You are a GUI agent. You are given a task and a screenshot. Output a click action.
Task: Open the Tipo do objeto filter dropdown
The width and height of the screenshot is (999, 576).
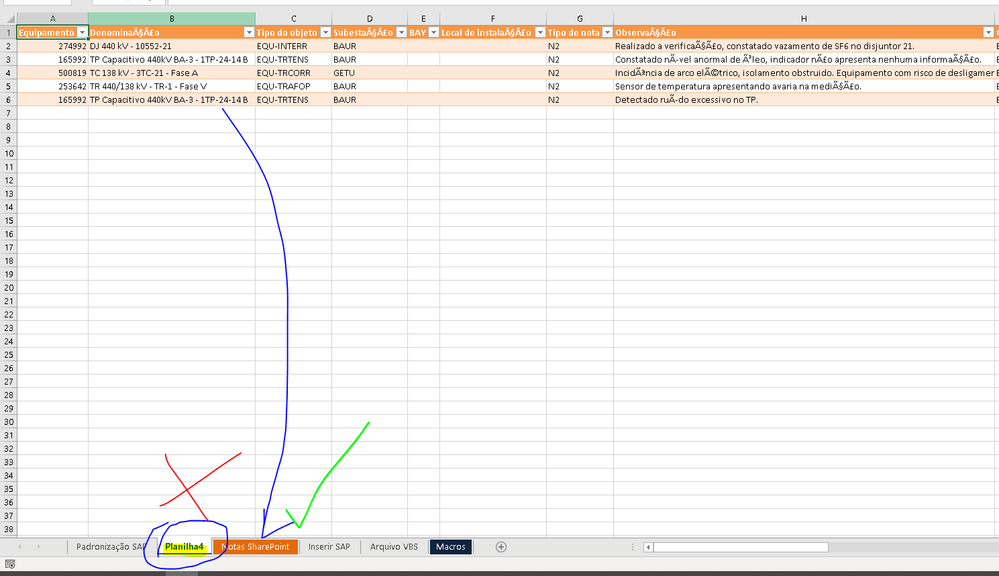[x=325, y=32]
